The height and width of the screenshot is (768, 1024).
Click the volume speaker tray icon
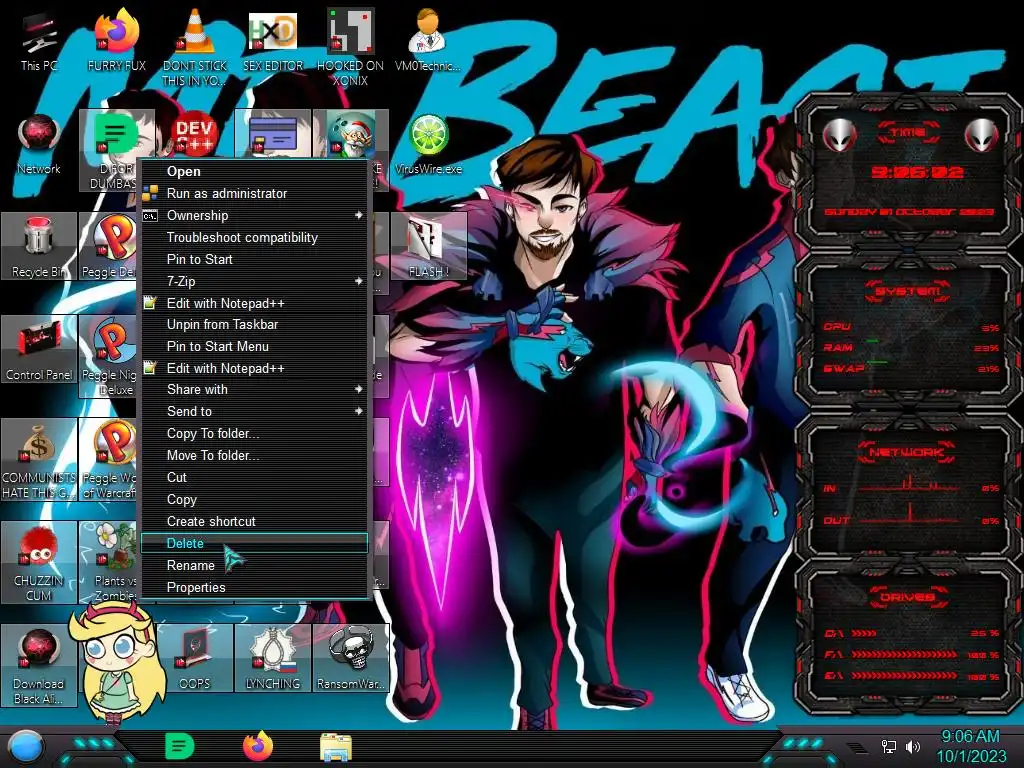point(912,746)
